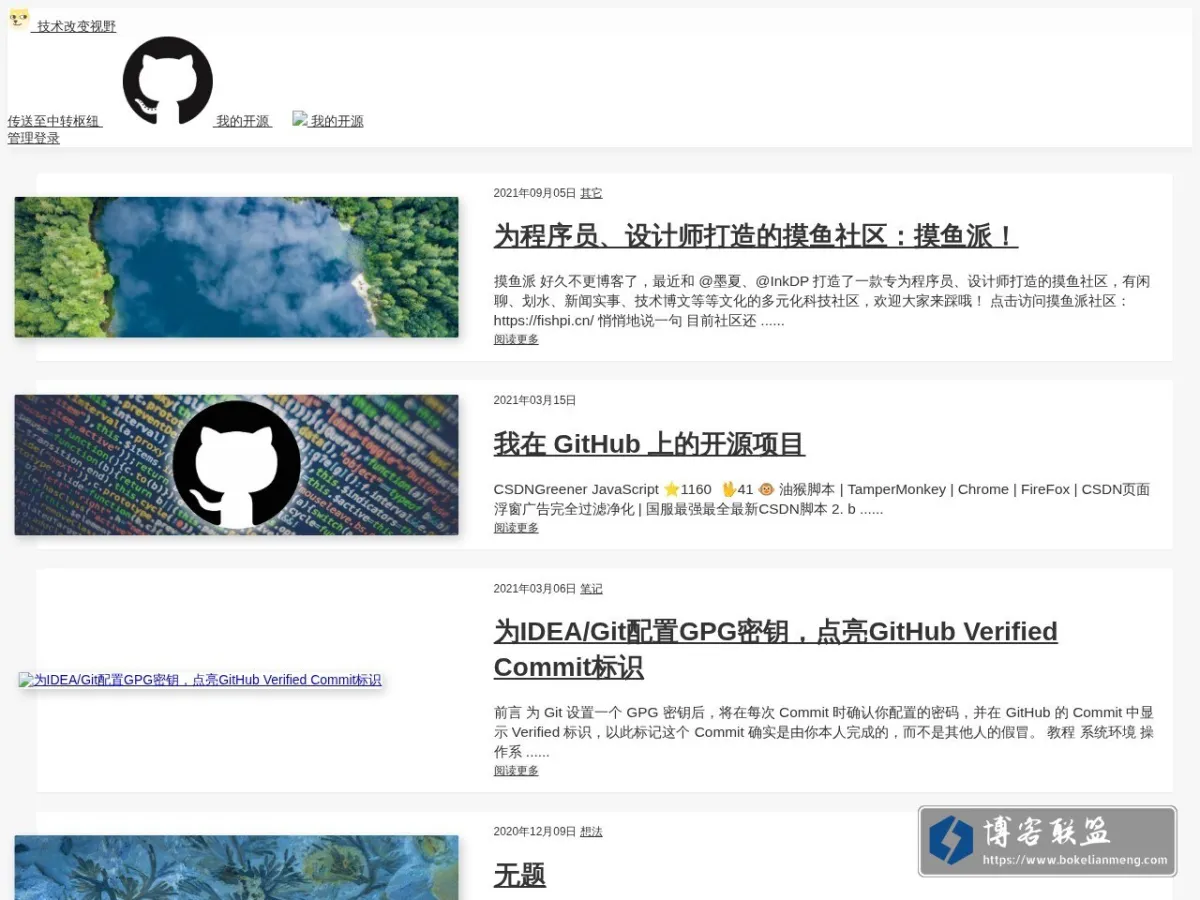The width and height of the screenshot is (1200, 900).
Task: Click the site avatar icon beside 技术改变视野
Action: click(19, 19)
